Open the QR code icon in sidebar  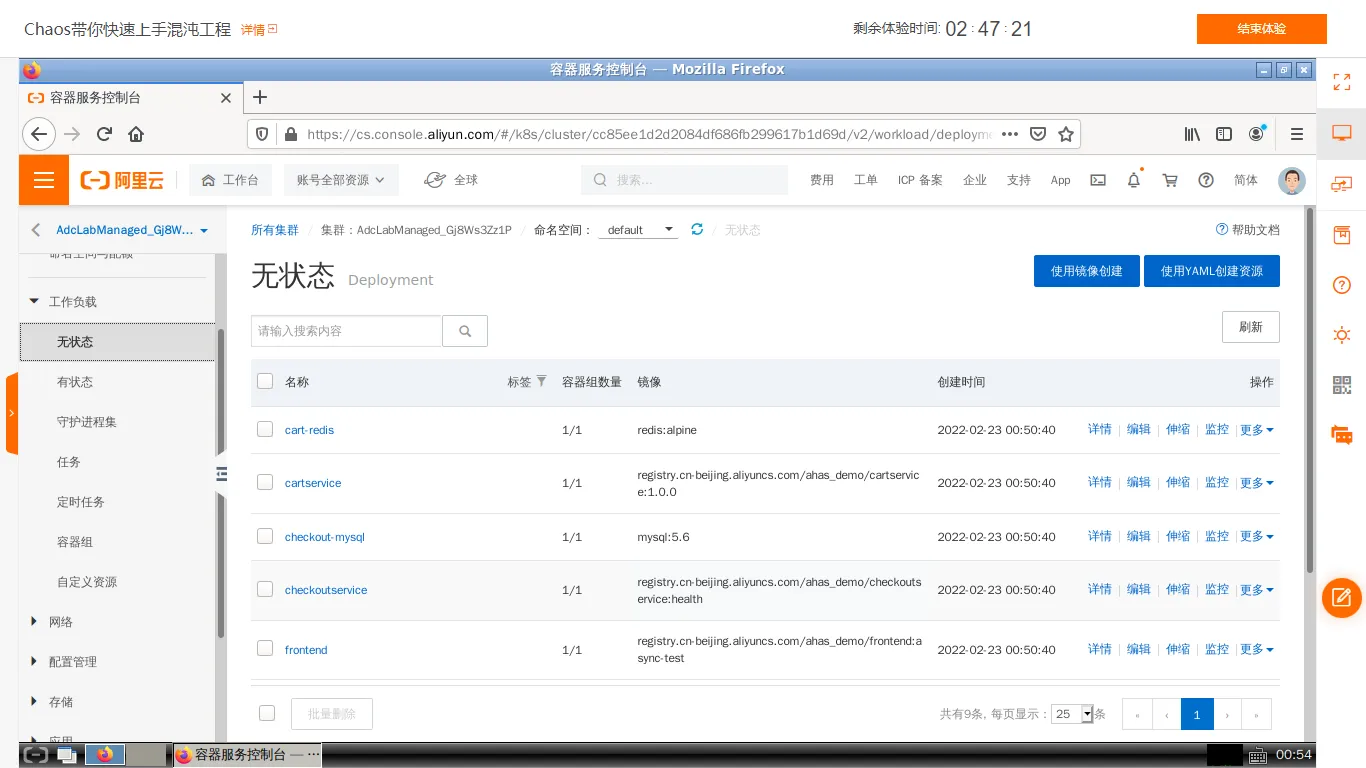(1342, 385)
